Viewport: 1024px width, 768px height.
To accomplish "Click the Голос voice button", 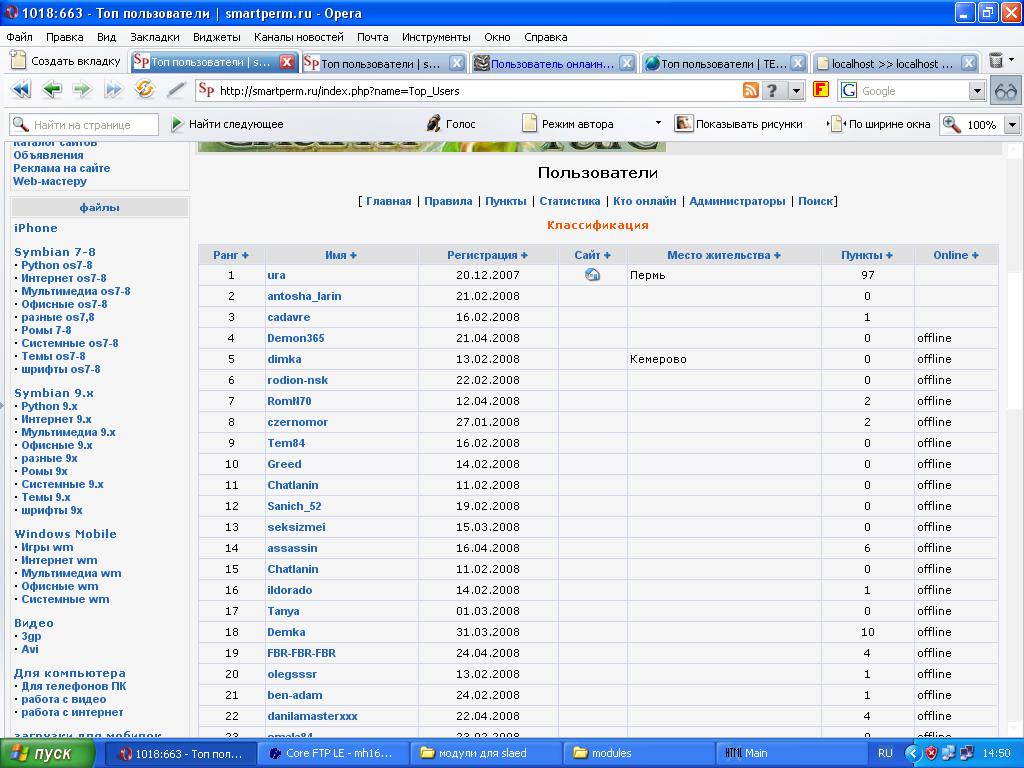I will coord(451,124).
